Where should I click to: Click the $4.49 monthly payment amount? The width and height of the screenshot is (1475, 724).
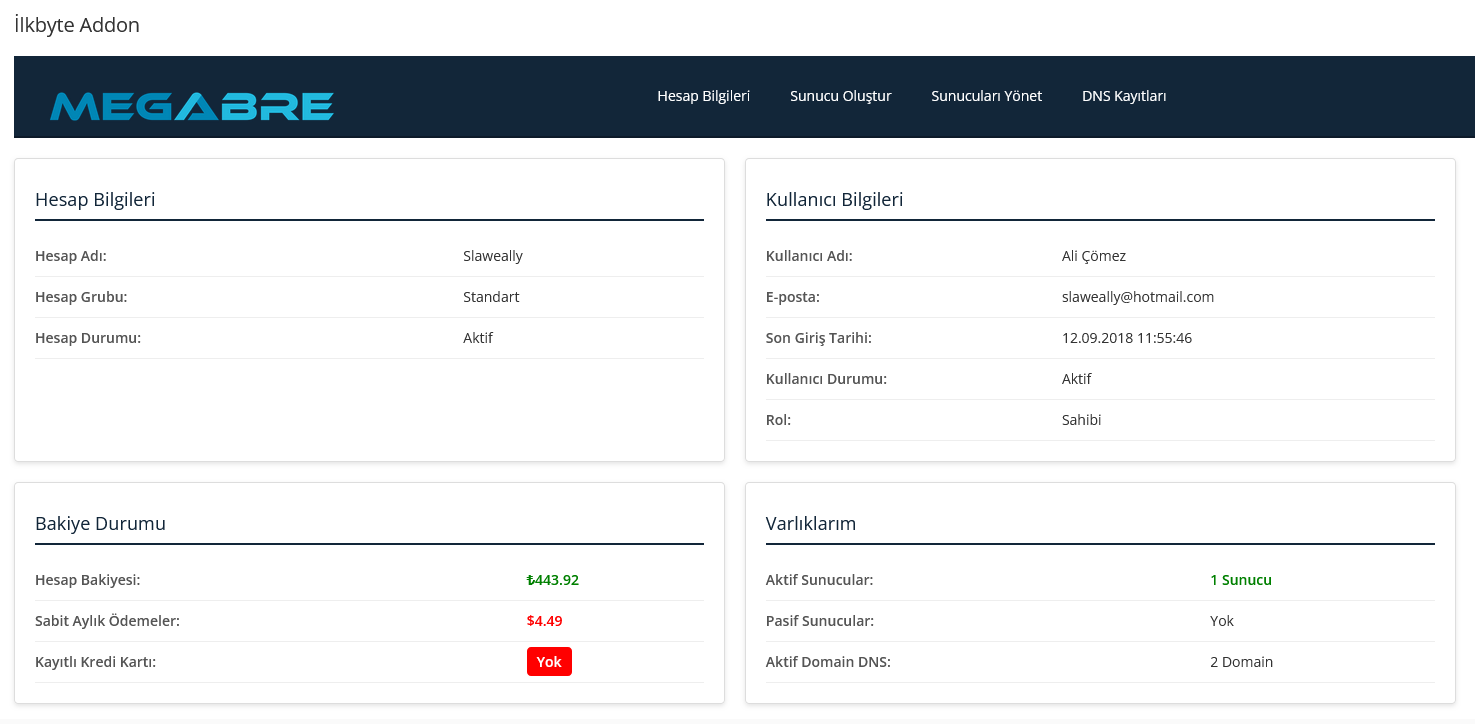click(544, 621)
